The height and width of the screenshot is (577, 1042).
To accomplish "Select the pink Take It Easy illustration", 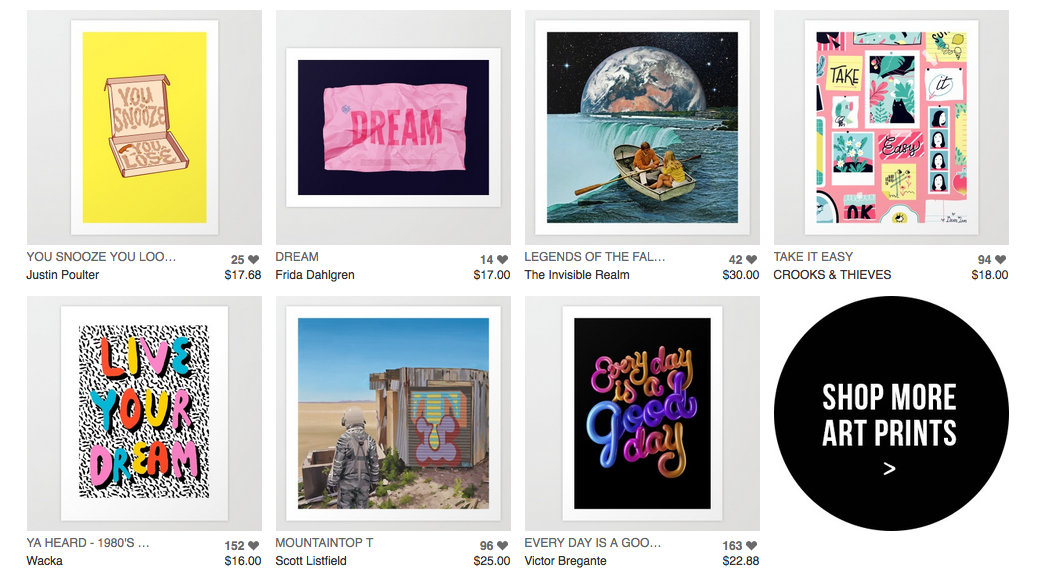I will click(891, 128).
